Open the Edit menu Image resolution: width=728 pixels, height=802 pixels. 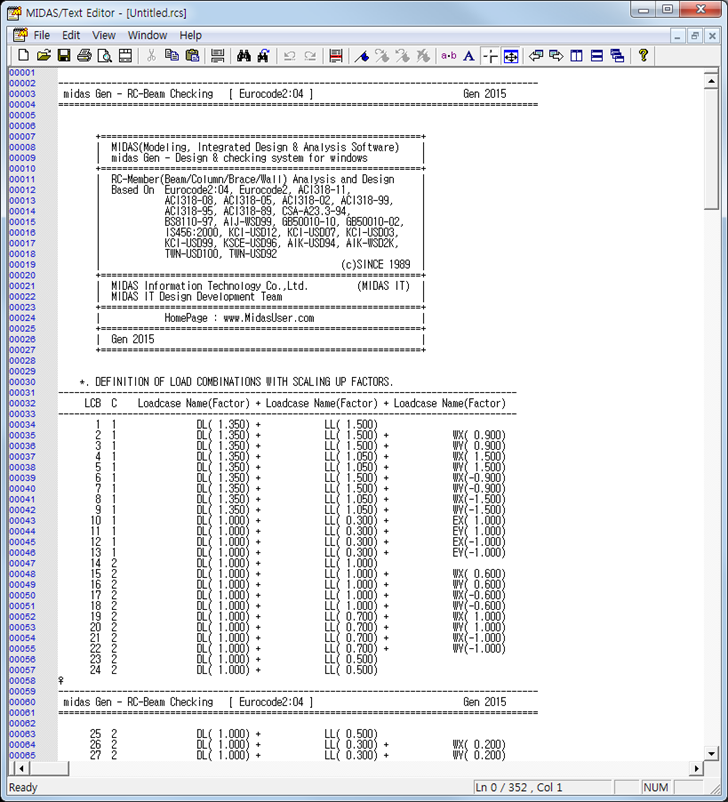pyautogui.click(x=71, y=35)
